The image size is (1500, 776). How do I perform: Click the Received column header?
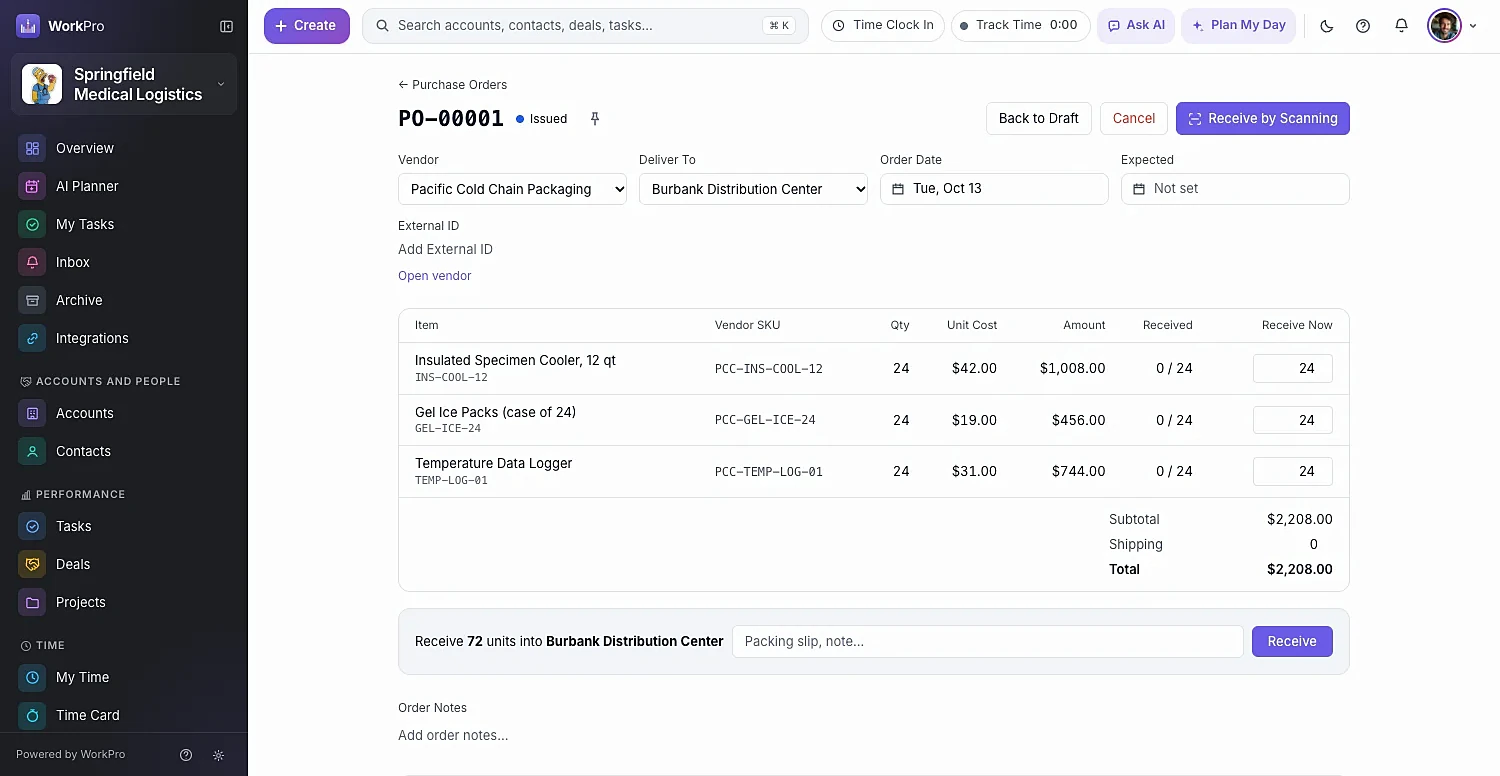1168,325
